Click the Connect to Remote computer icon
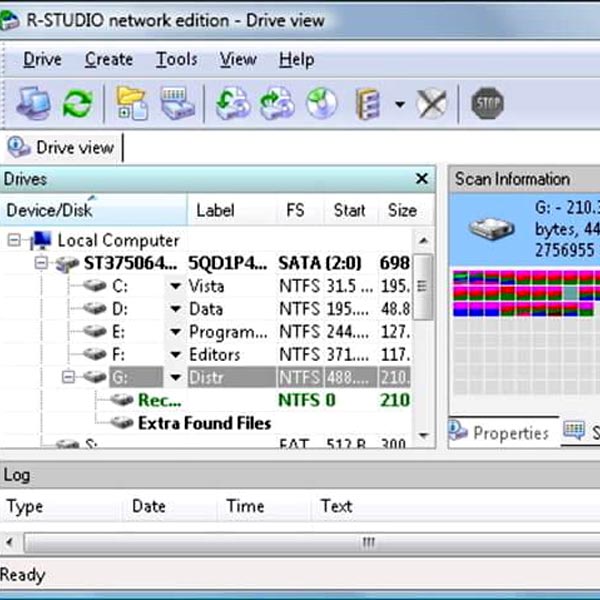This screenshot has height=600, width=600. click(34, 103)
